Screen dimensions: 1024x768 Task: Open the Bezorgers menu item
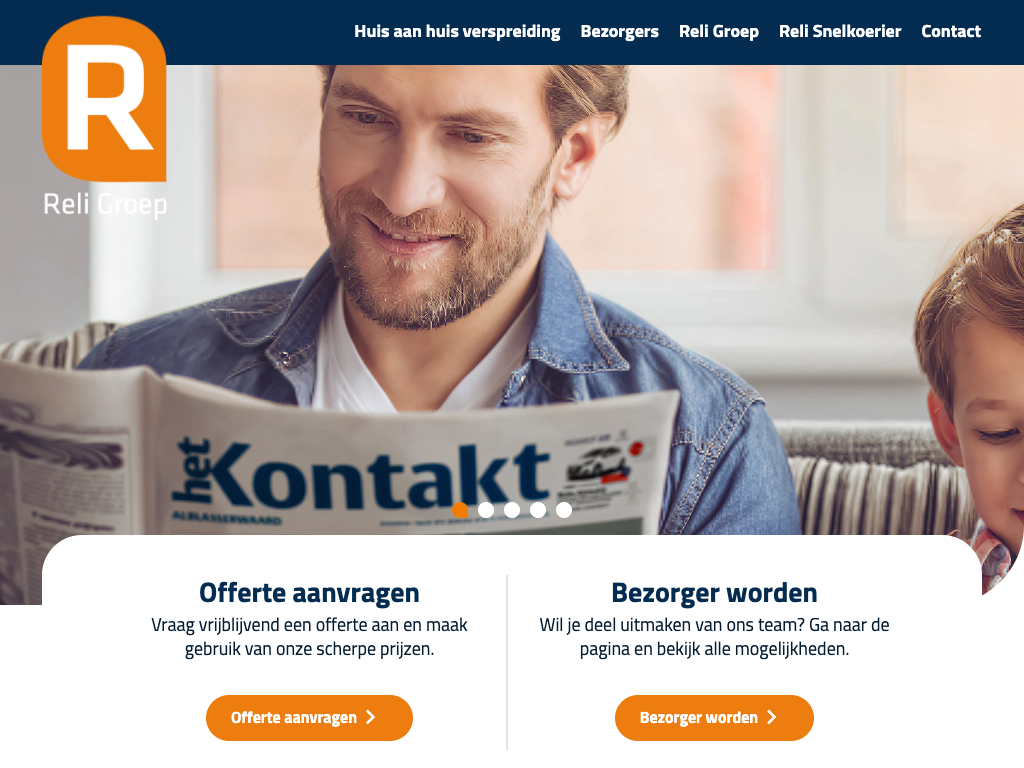tap(619, 31)
